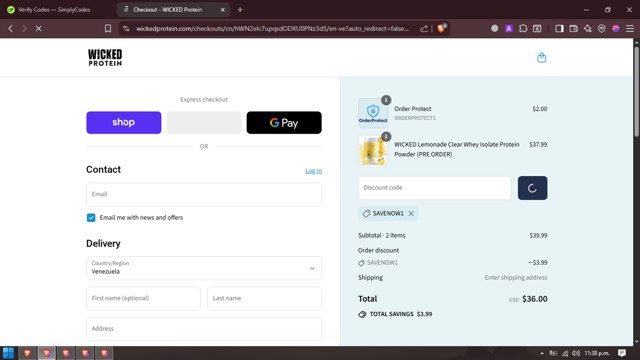The width and height of the screenshot is (640, 360).
Task: Uncheck Email me with news and offers
Action: click(x=91, y=218)
